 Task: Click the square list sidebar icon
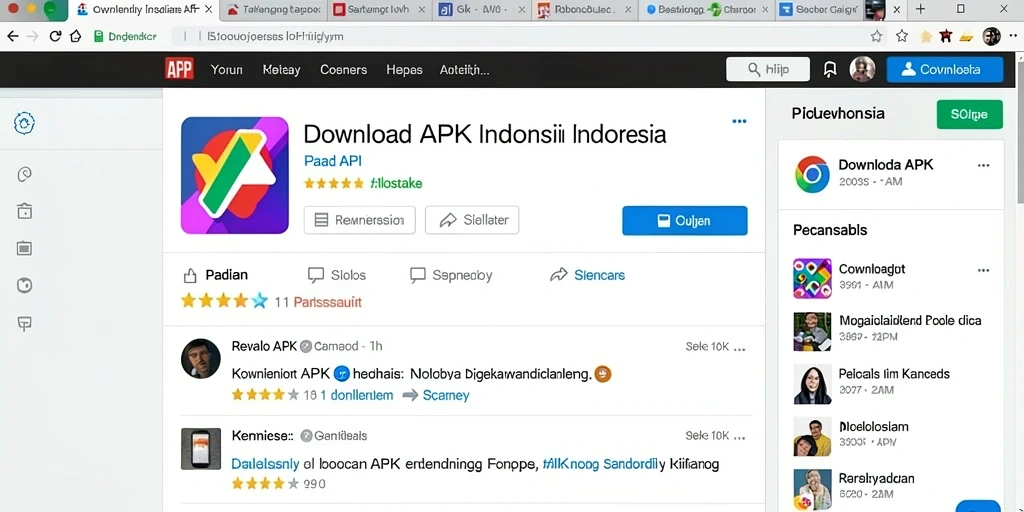click(24, 248)
